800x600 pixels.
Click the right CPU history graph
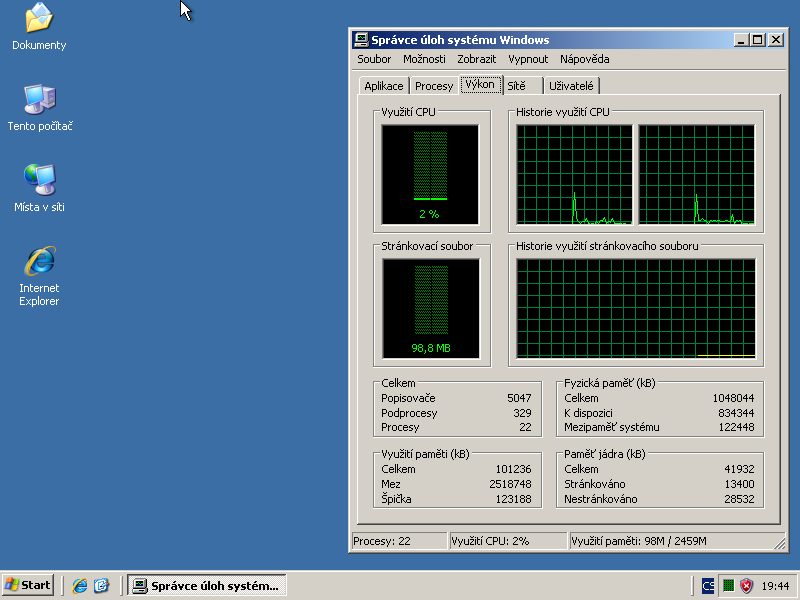(x=696, y=174)
